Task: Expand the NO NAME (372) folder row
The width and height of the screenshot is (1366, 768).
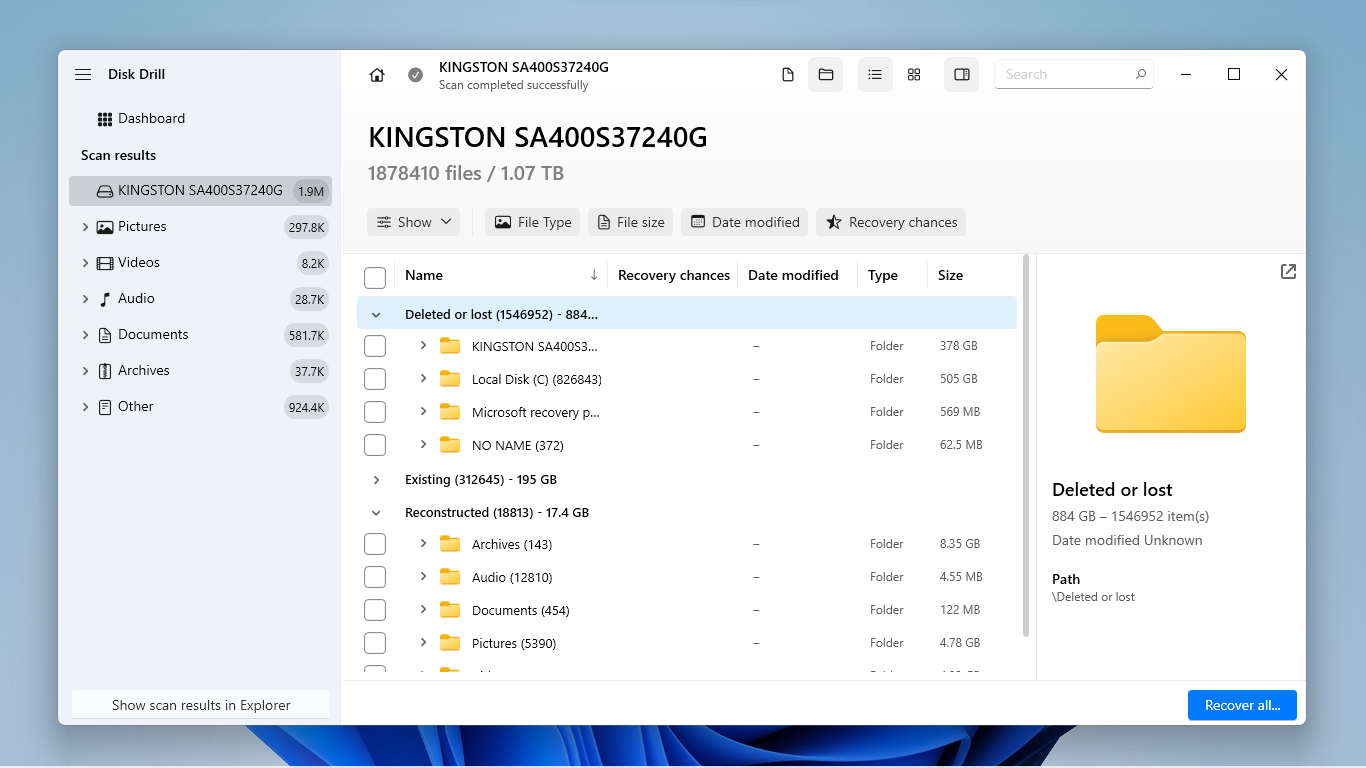Action: point(423,444)
